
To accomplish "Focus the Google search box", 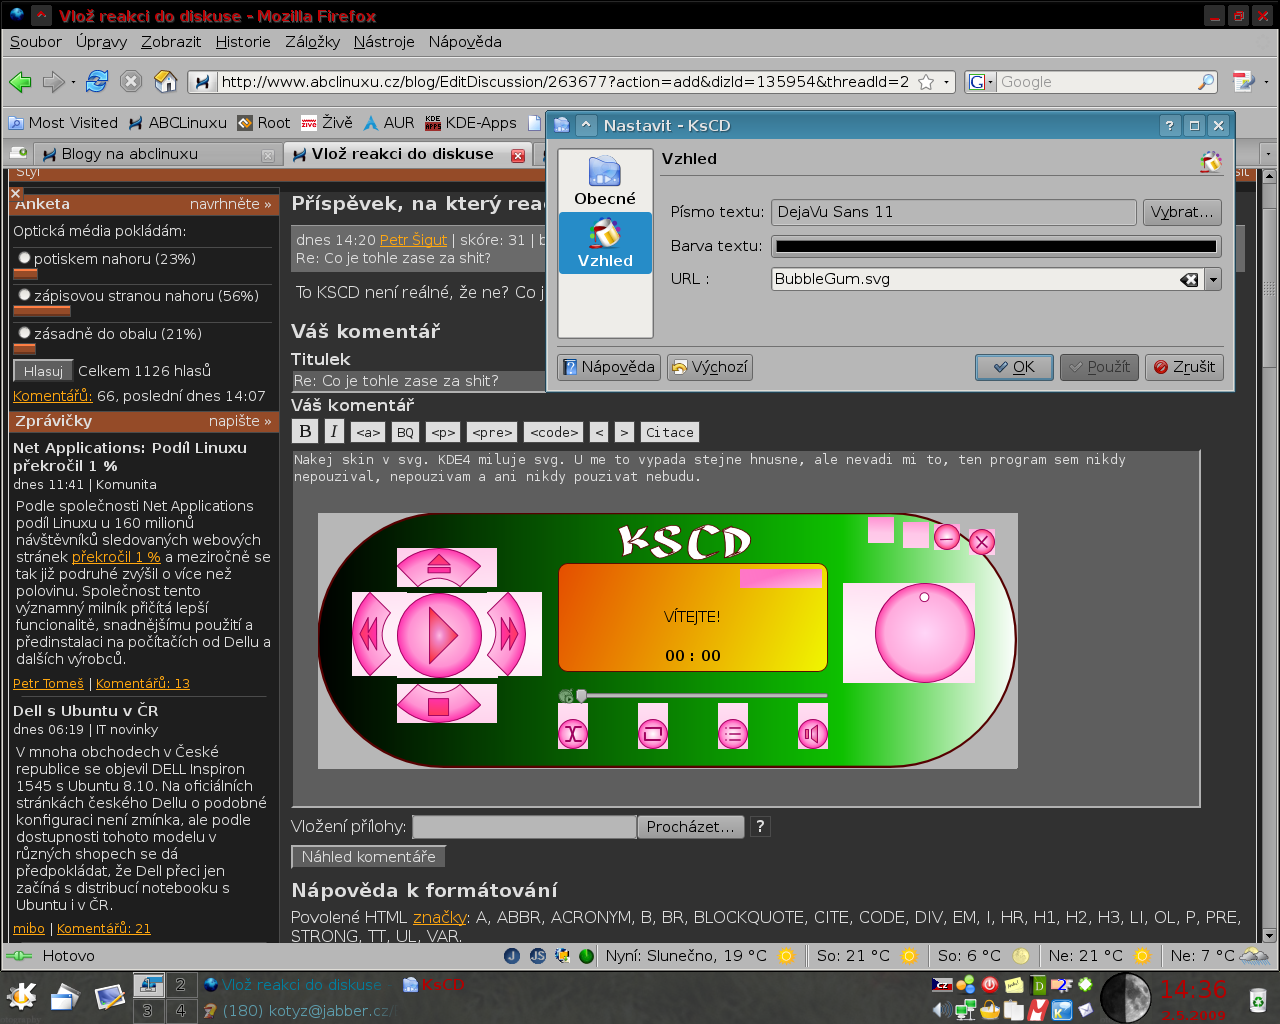I will (x=1096, y=82).
